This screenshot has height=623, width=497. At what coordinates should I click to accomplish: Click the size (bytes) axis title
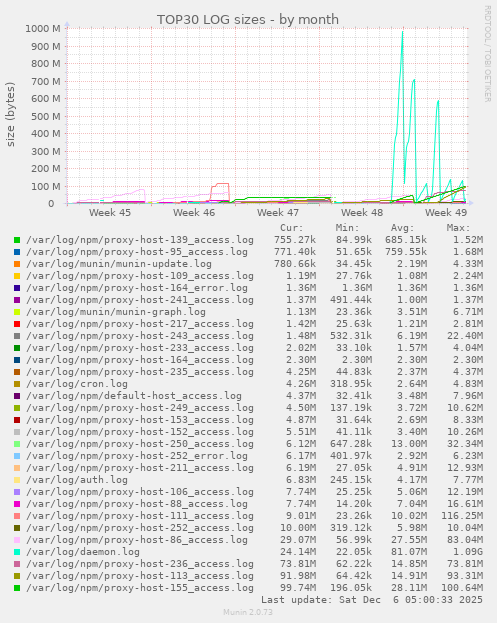(x=10, y=114)
